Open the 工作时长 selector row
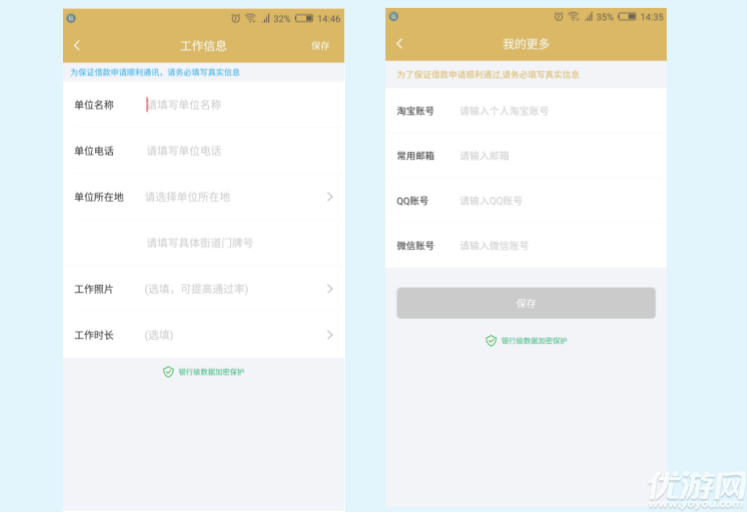The width and height of the screenshot is (747, 512). pos(203,335)
